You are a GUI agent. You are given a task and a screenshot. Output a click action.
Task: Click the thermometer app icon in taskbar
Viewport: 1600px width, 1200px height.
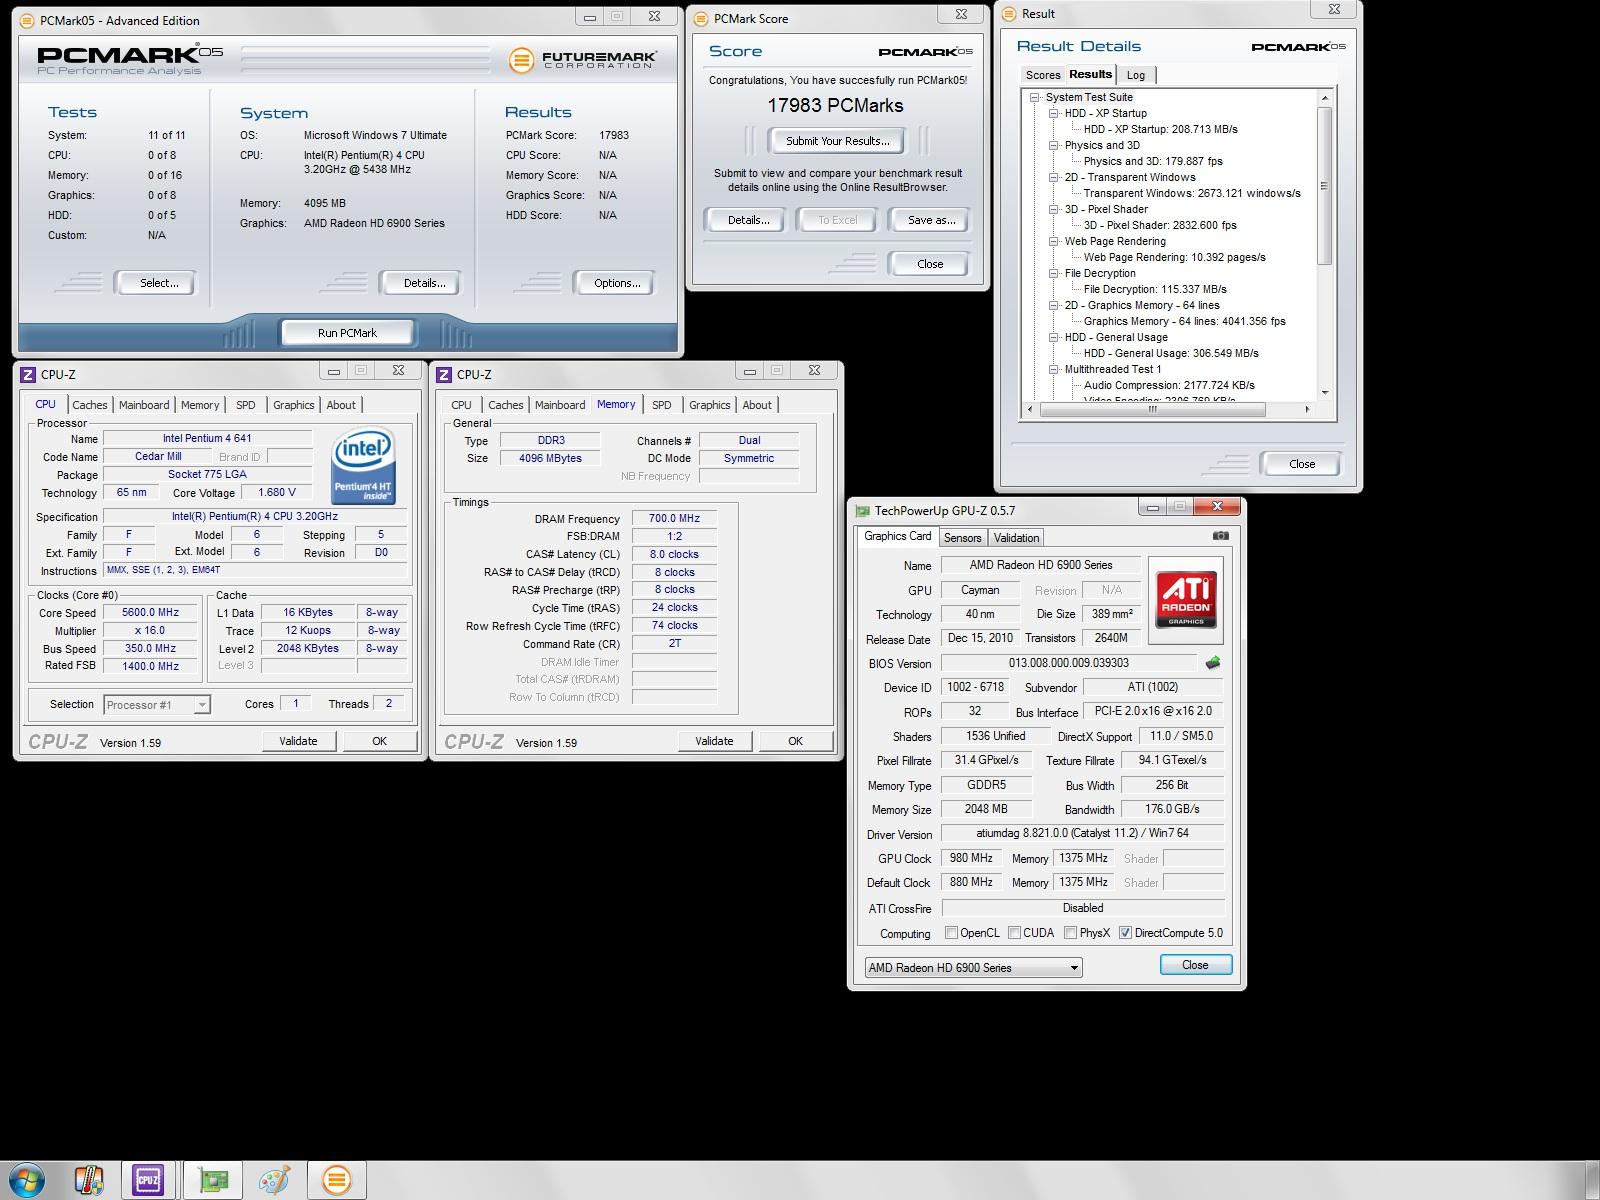(x=89, y=1181)
